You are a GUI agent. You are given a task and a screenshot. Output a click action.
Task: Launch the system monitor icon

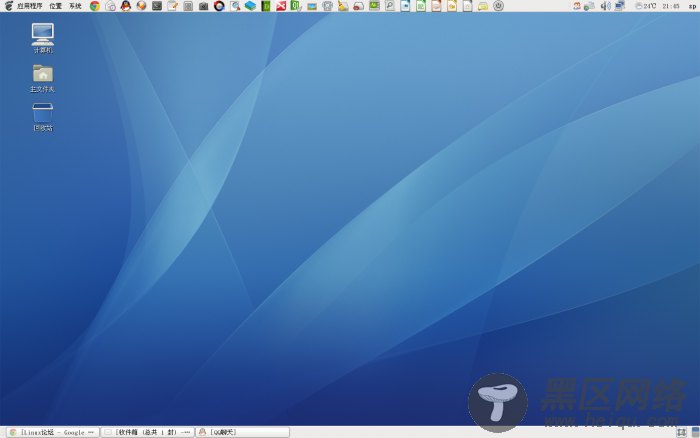pos(374,6)
